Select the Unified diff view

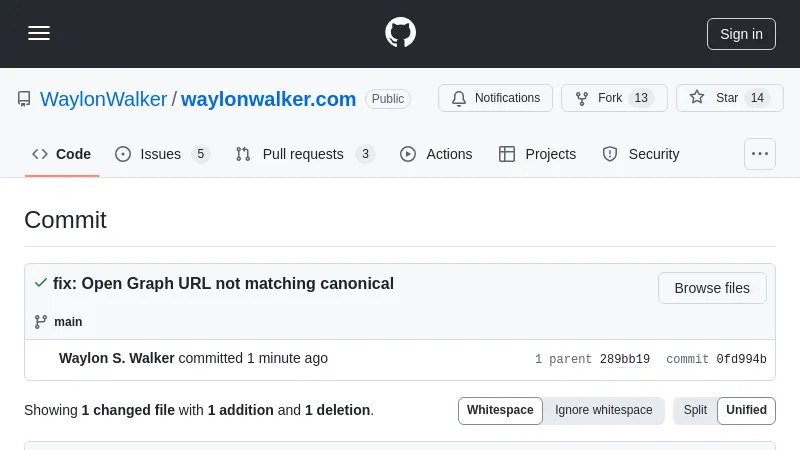[746, 410]
